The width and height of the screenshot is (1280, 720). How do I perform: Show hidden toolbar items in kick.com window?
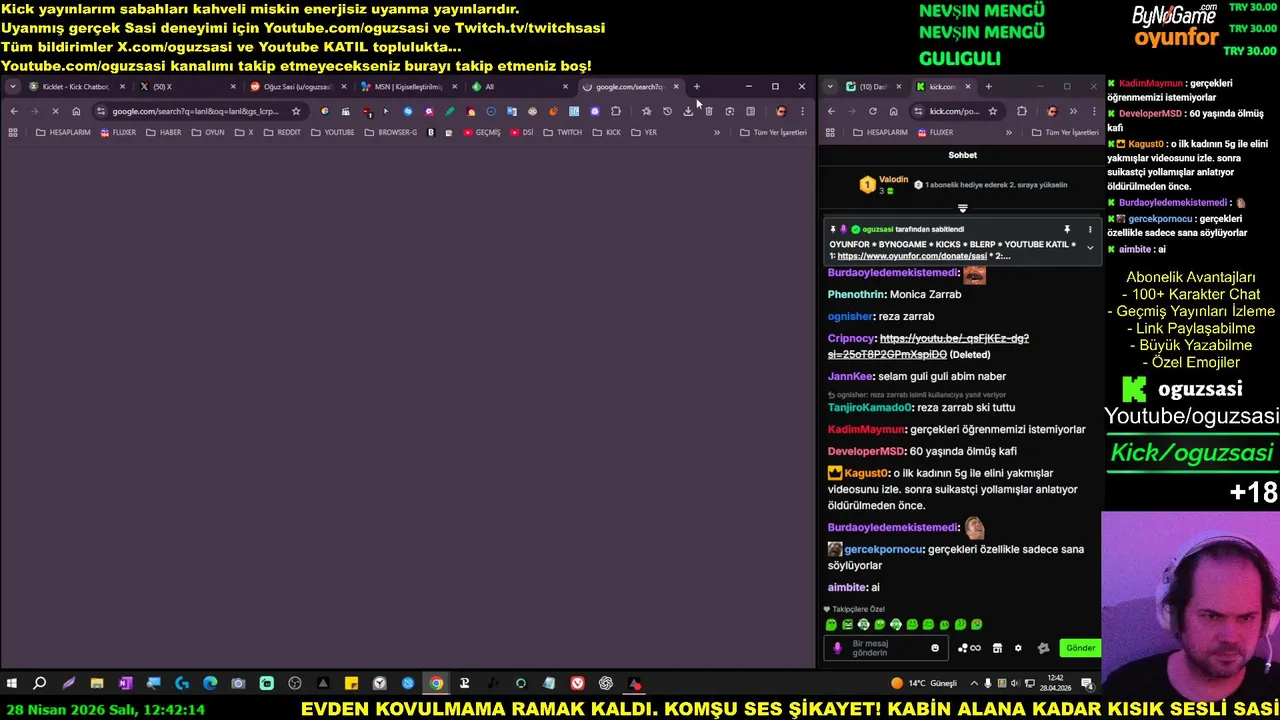point(1073,111)
